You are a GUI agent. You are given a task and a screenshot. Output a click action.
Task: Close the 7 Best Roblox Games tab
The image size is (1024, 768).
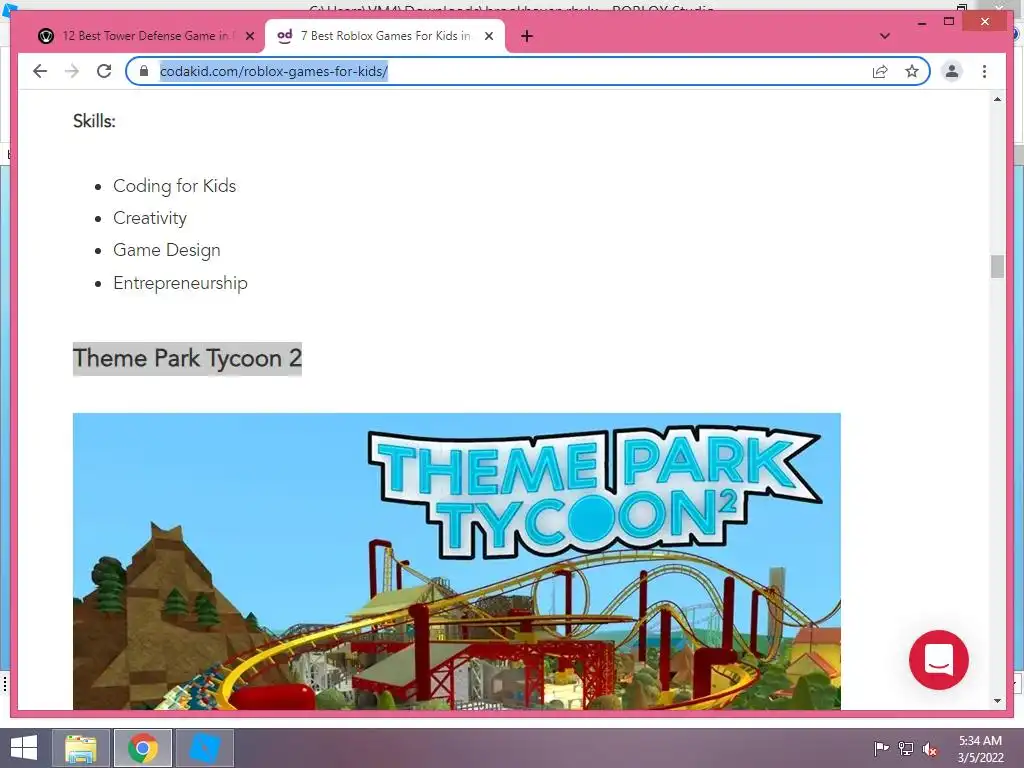(488, 36)
